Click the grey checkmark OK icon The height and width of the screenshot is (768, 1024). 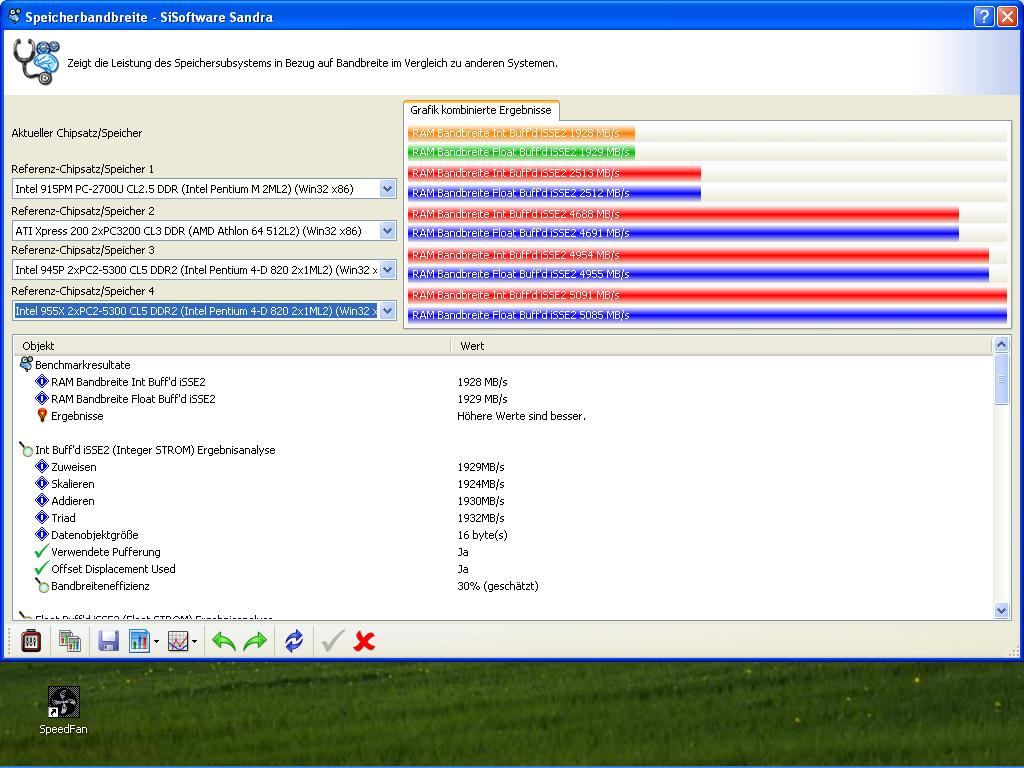tap(332, 641)
